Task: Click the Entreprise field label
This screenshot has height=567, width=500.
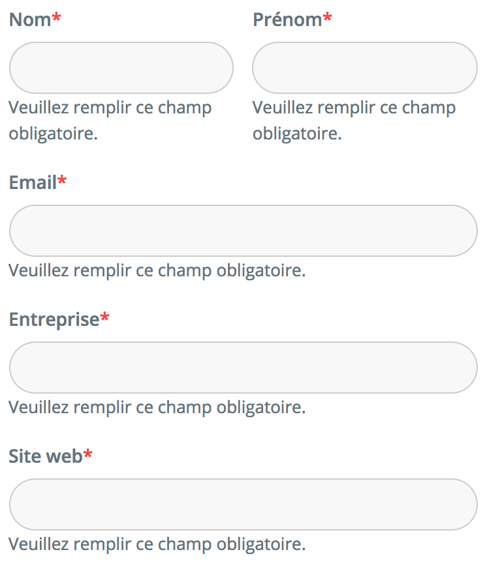Action: [54, 320]
